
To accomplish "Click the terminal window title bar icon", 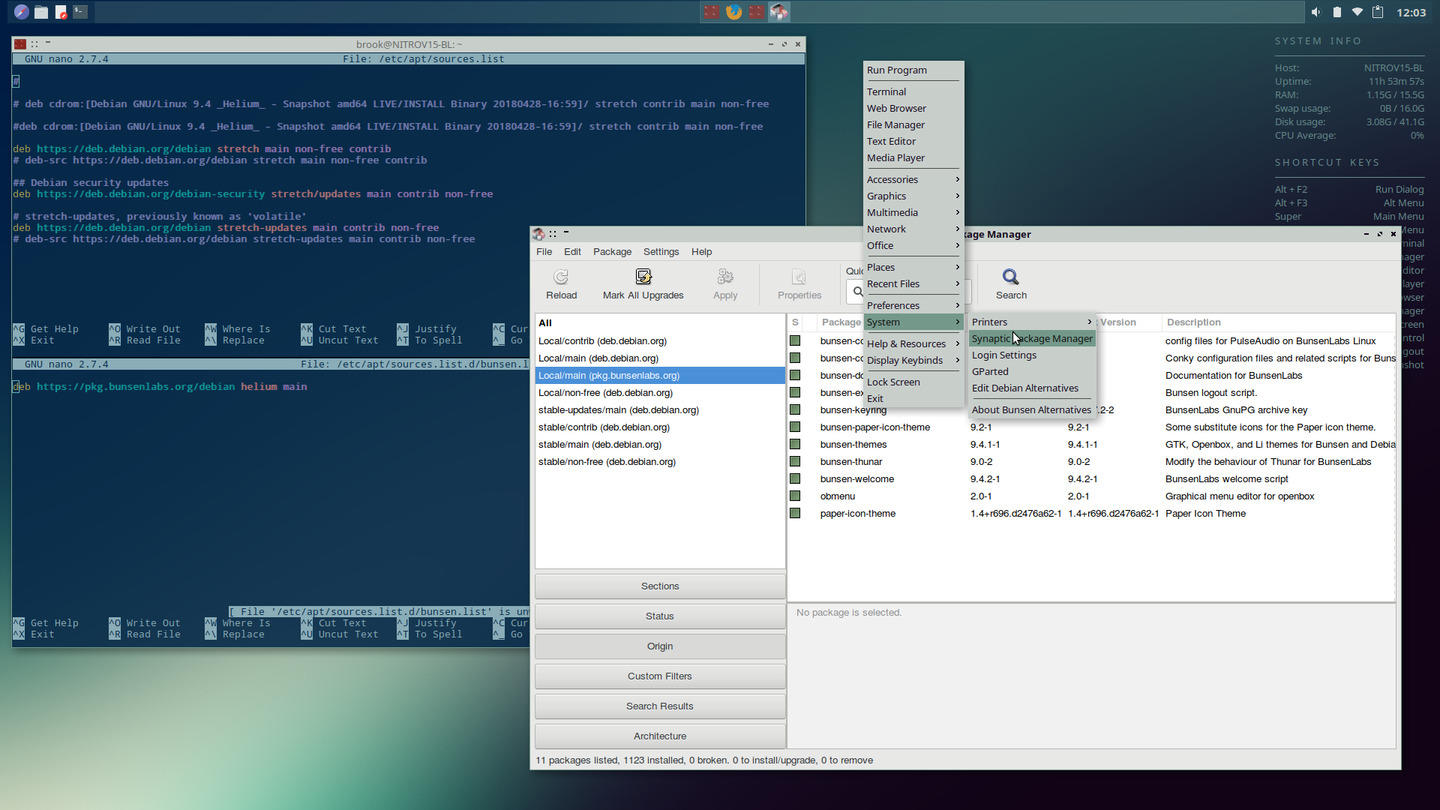I will [20, 44].
